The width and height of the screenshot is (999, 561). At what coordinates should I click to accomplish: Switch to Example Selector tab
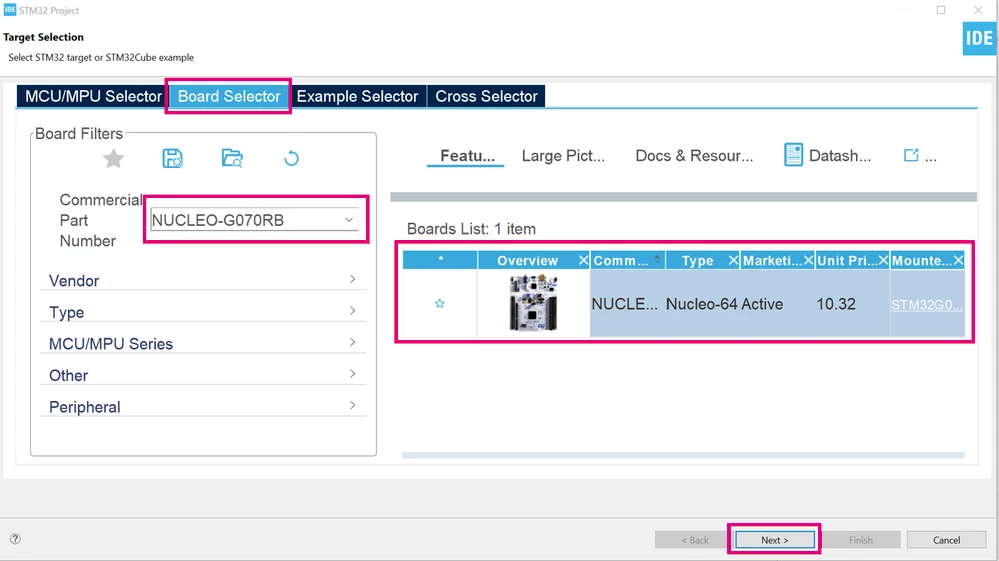click(x=357, y=96)
